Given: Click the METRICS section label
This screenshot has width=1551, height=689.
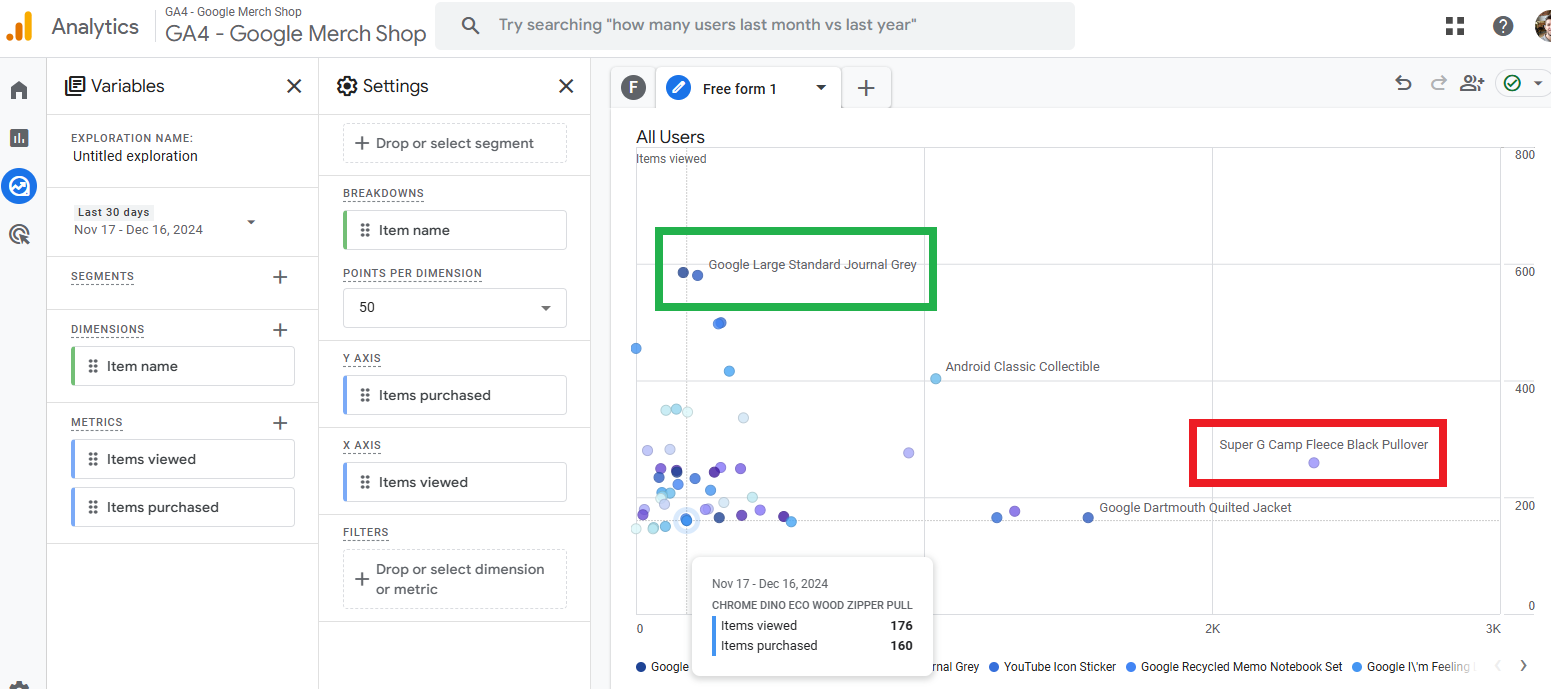Looking at the screenshot, I should tap(97, 423).
